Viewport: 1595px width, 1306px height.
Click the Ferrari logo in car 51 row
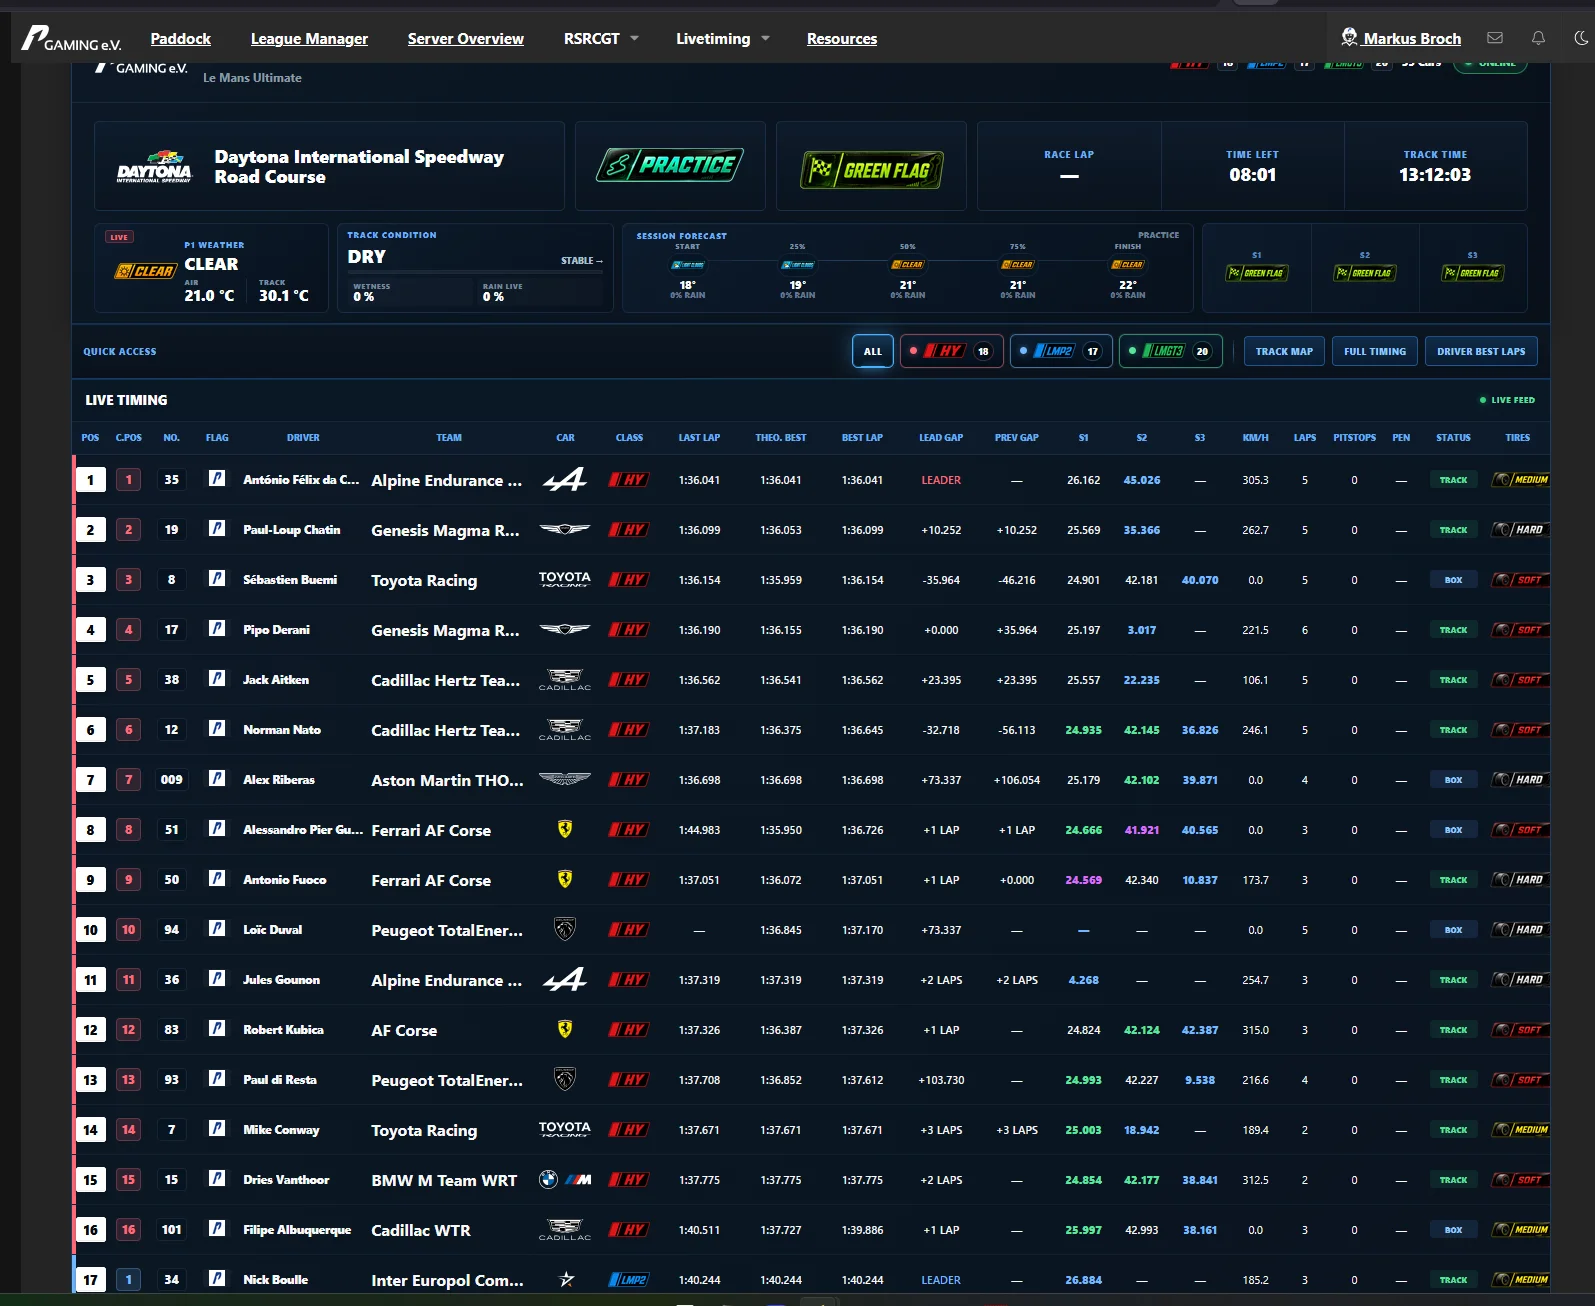click(565, 829)
